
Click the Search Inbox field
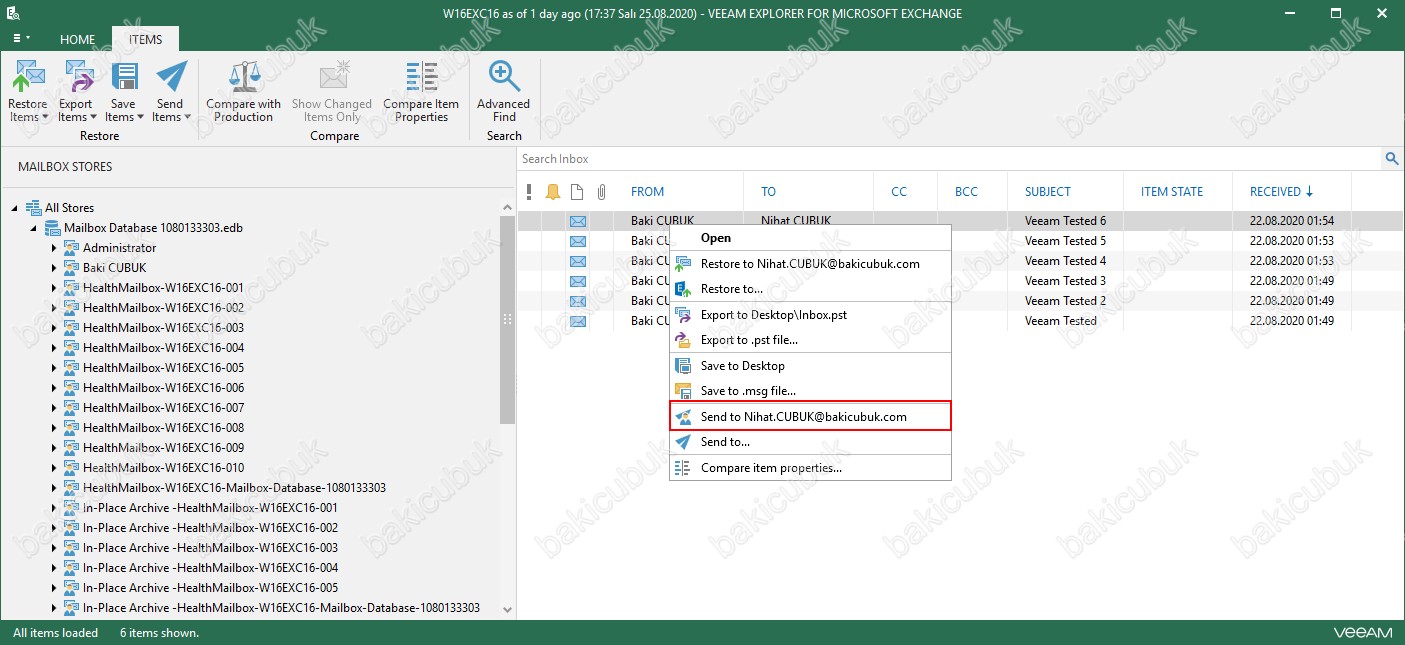tap(950, 159)
